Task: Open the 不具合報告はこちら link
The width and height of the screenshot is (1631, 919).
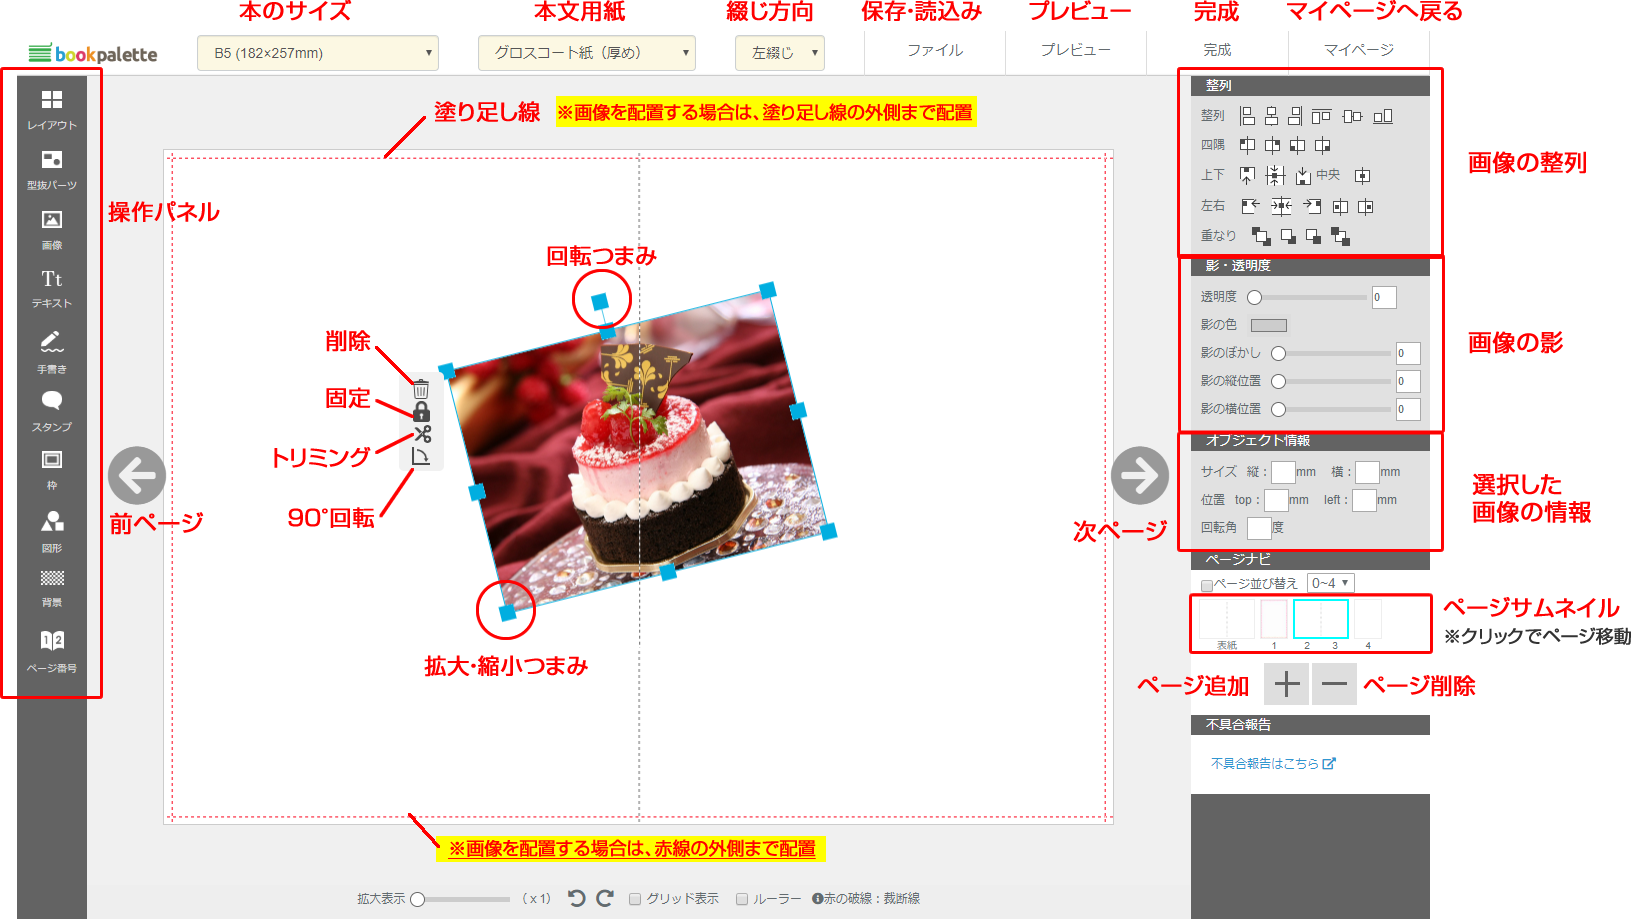Action: (1273, 763)
